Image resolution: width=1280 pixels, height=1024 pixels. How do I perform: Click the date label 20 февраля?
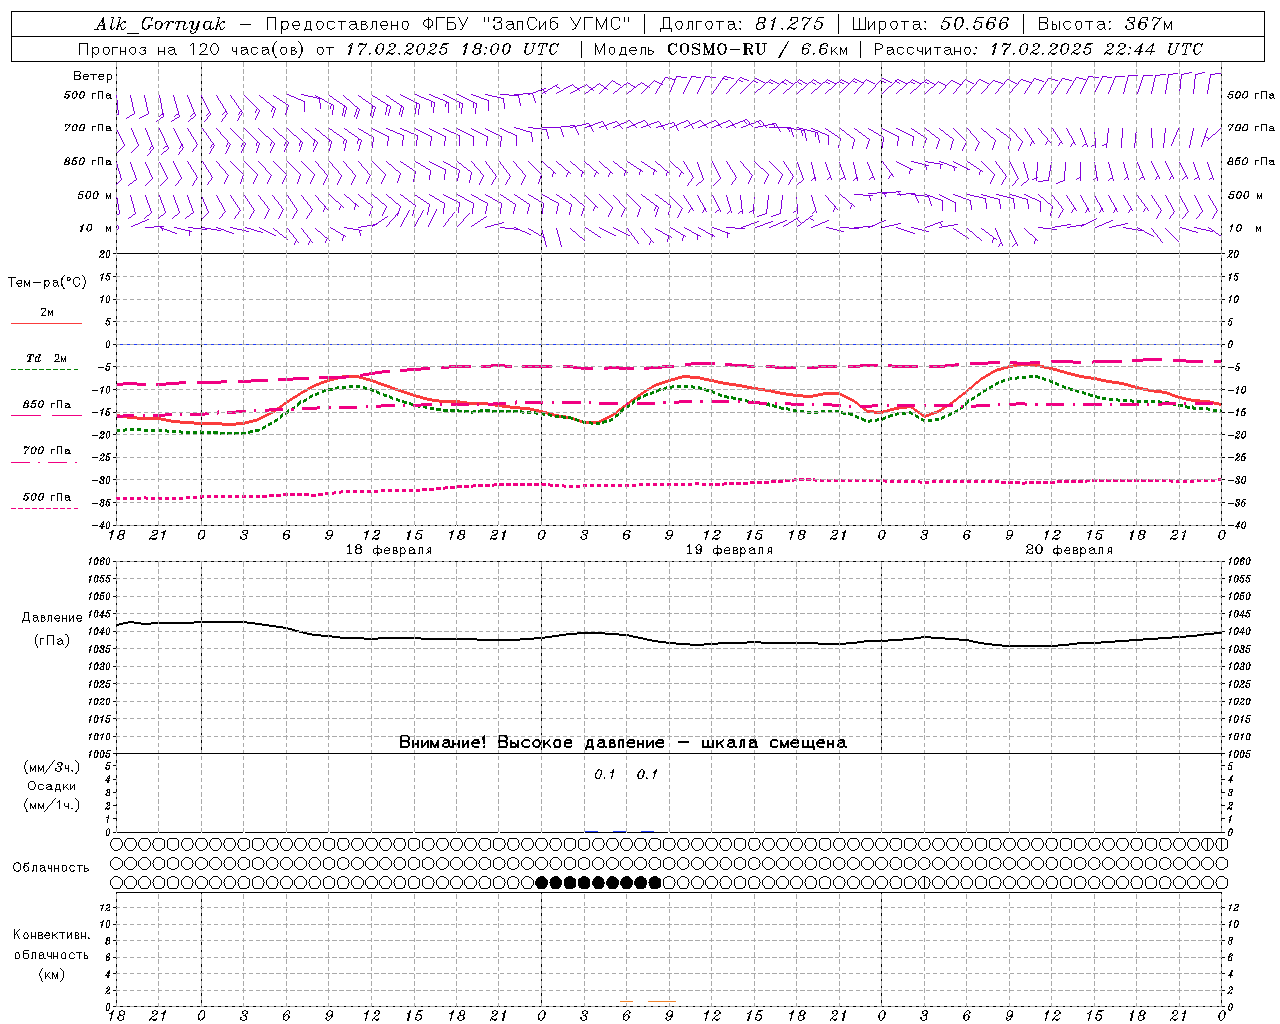(x=1069, y=550)
